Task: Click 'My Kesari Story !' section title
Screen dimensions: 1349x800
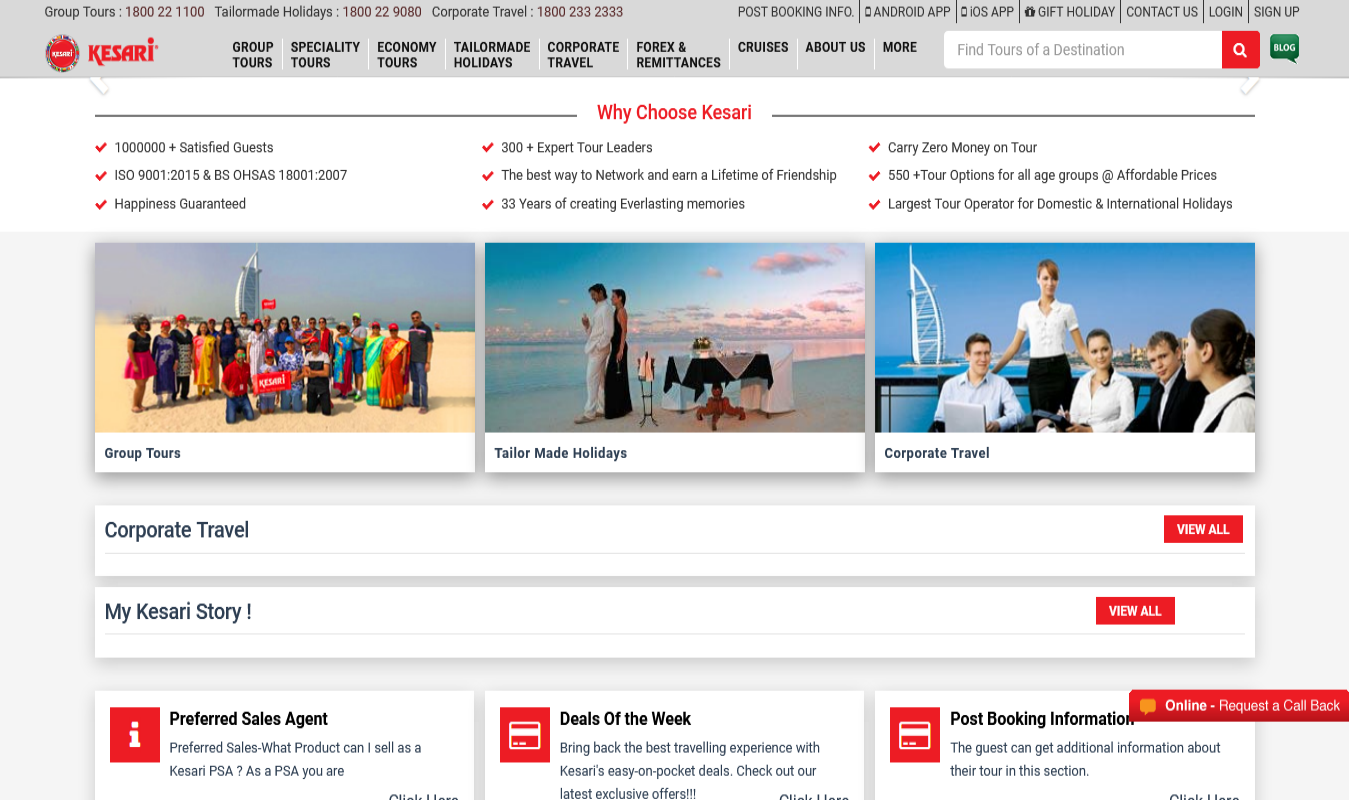Action: point(178,611)
